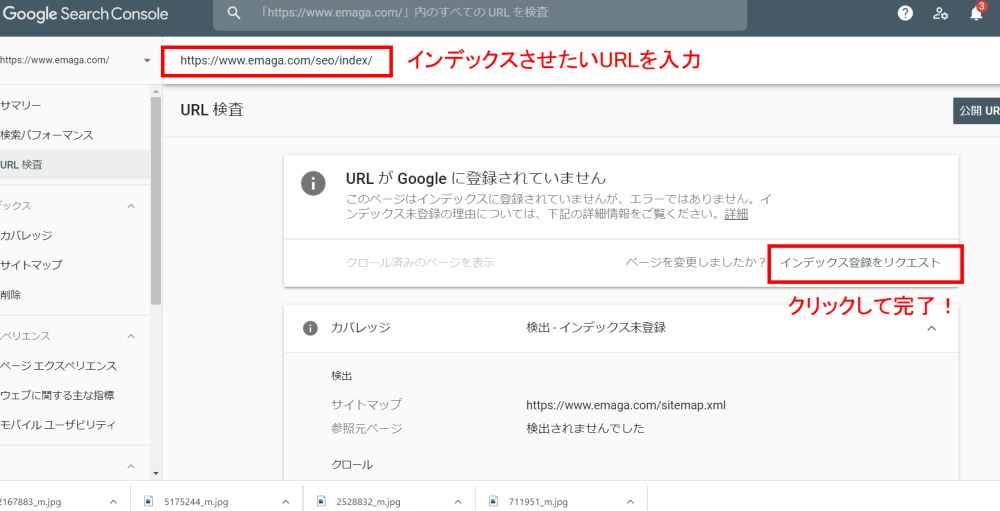
Task: Collapse the カバレッジ details section
Action: (931, 328)
